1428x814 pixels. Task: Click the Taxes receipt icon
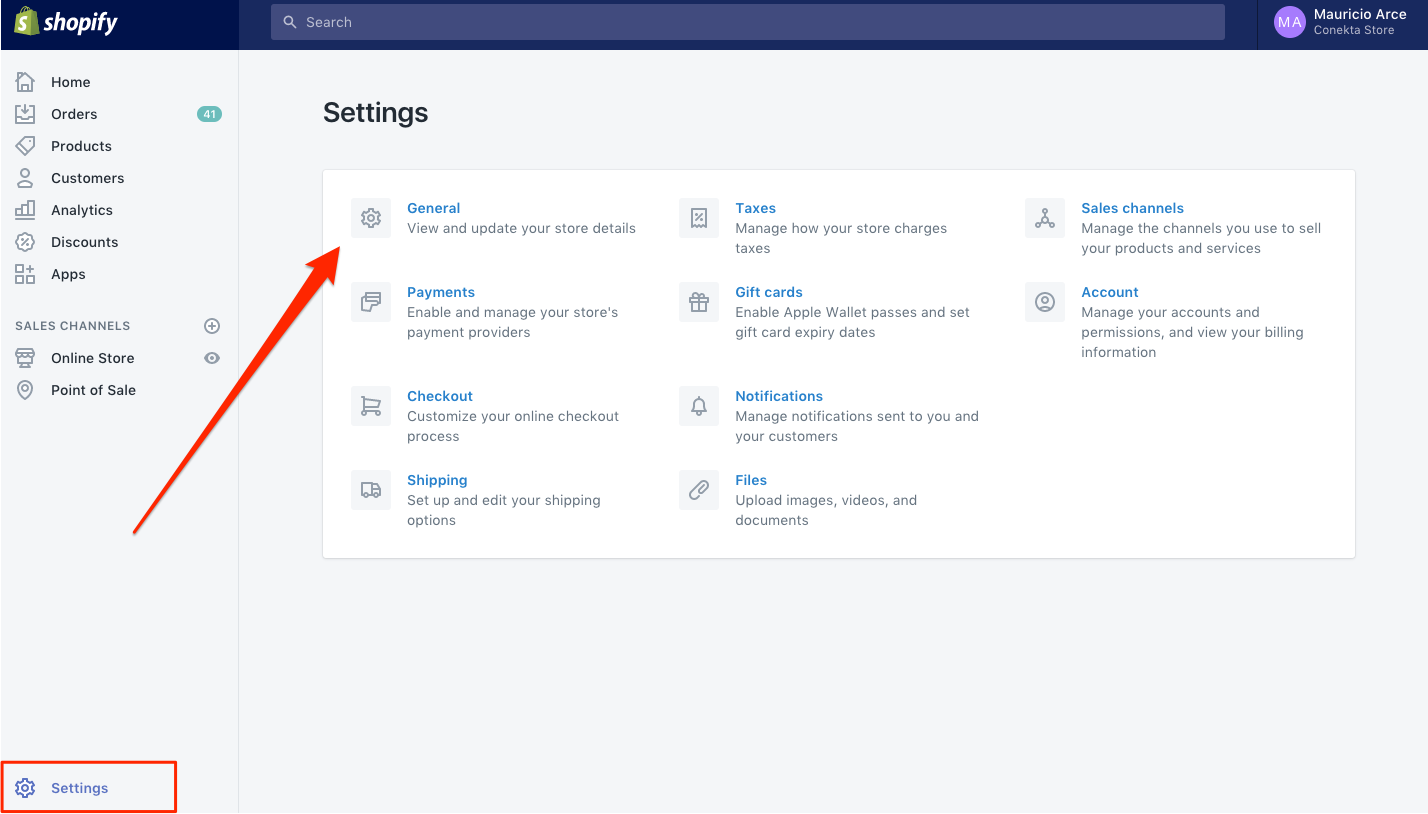pos(699,218)
